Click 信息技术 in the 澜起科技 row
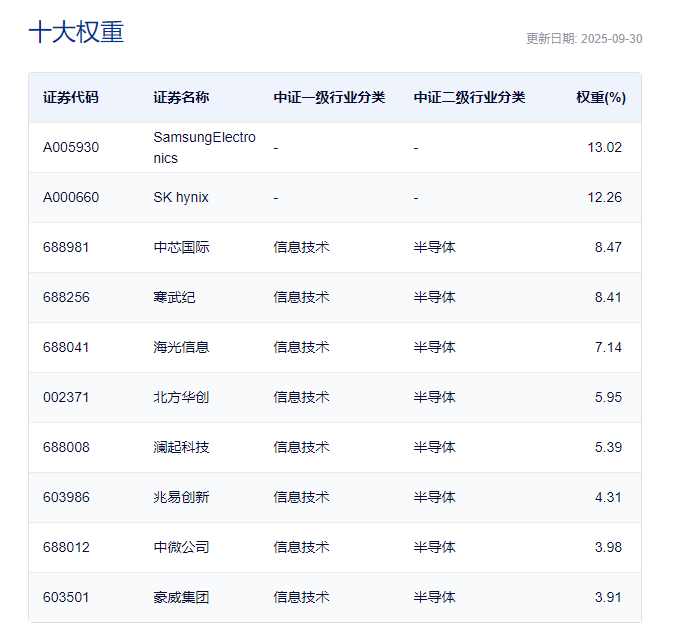 point(301,447)
